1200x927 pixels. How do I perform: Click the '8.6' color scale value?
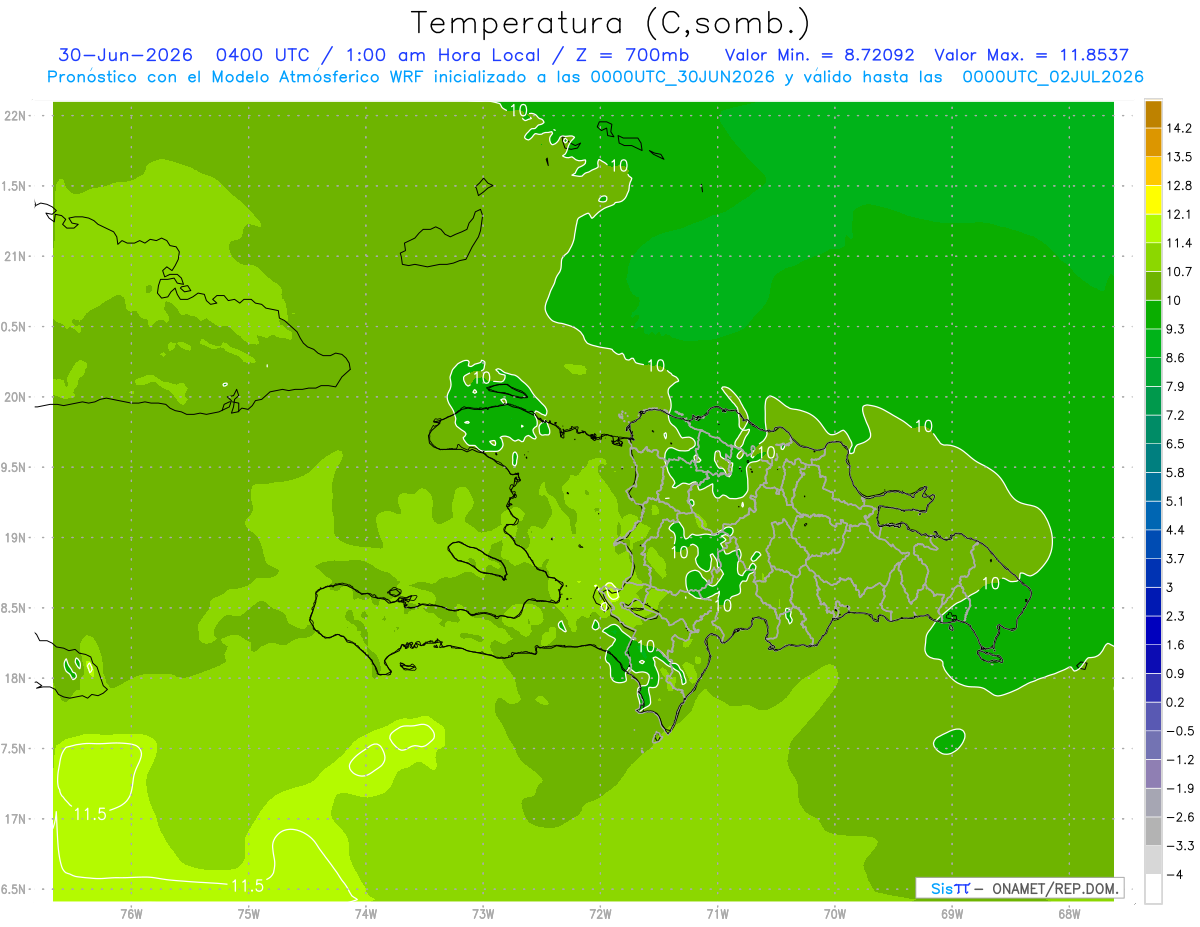[1176, 358]
